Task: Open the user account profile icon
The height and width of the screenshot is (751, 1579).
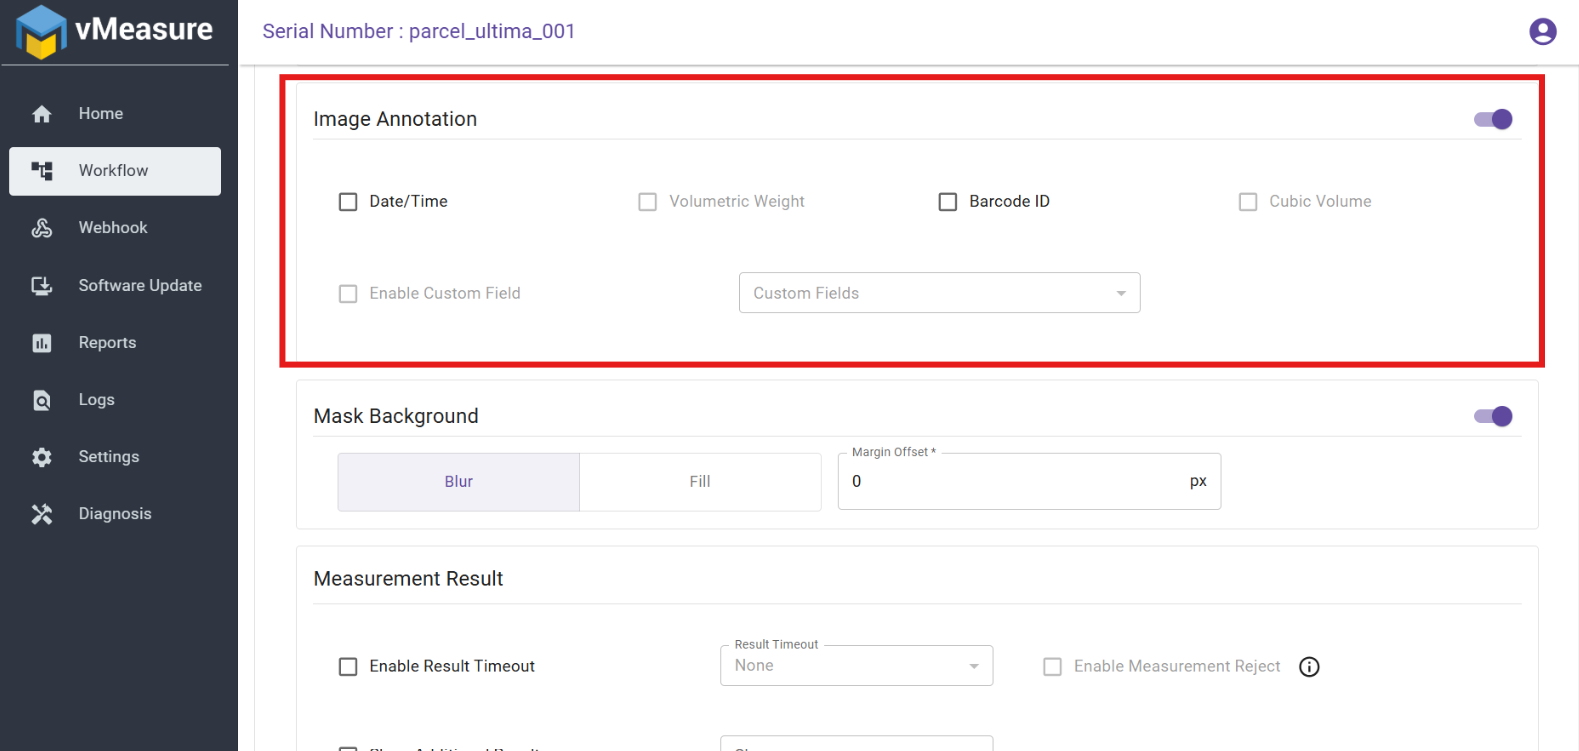Action: [1542, 32]
